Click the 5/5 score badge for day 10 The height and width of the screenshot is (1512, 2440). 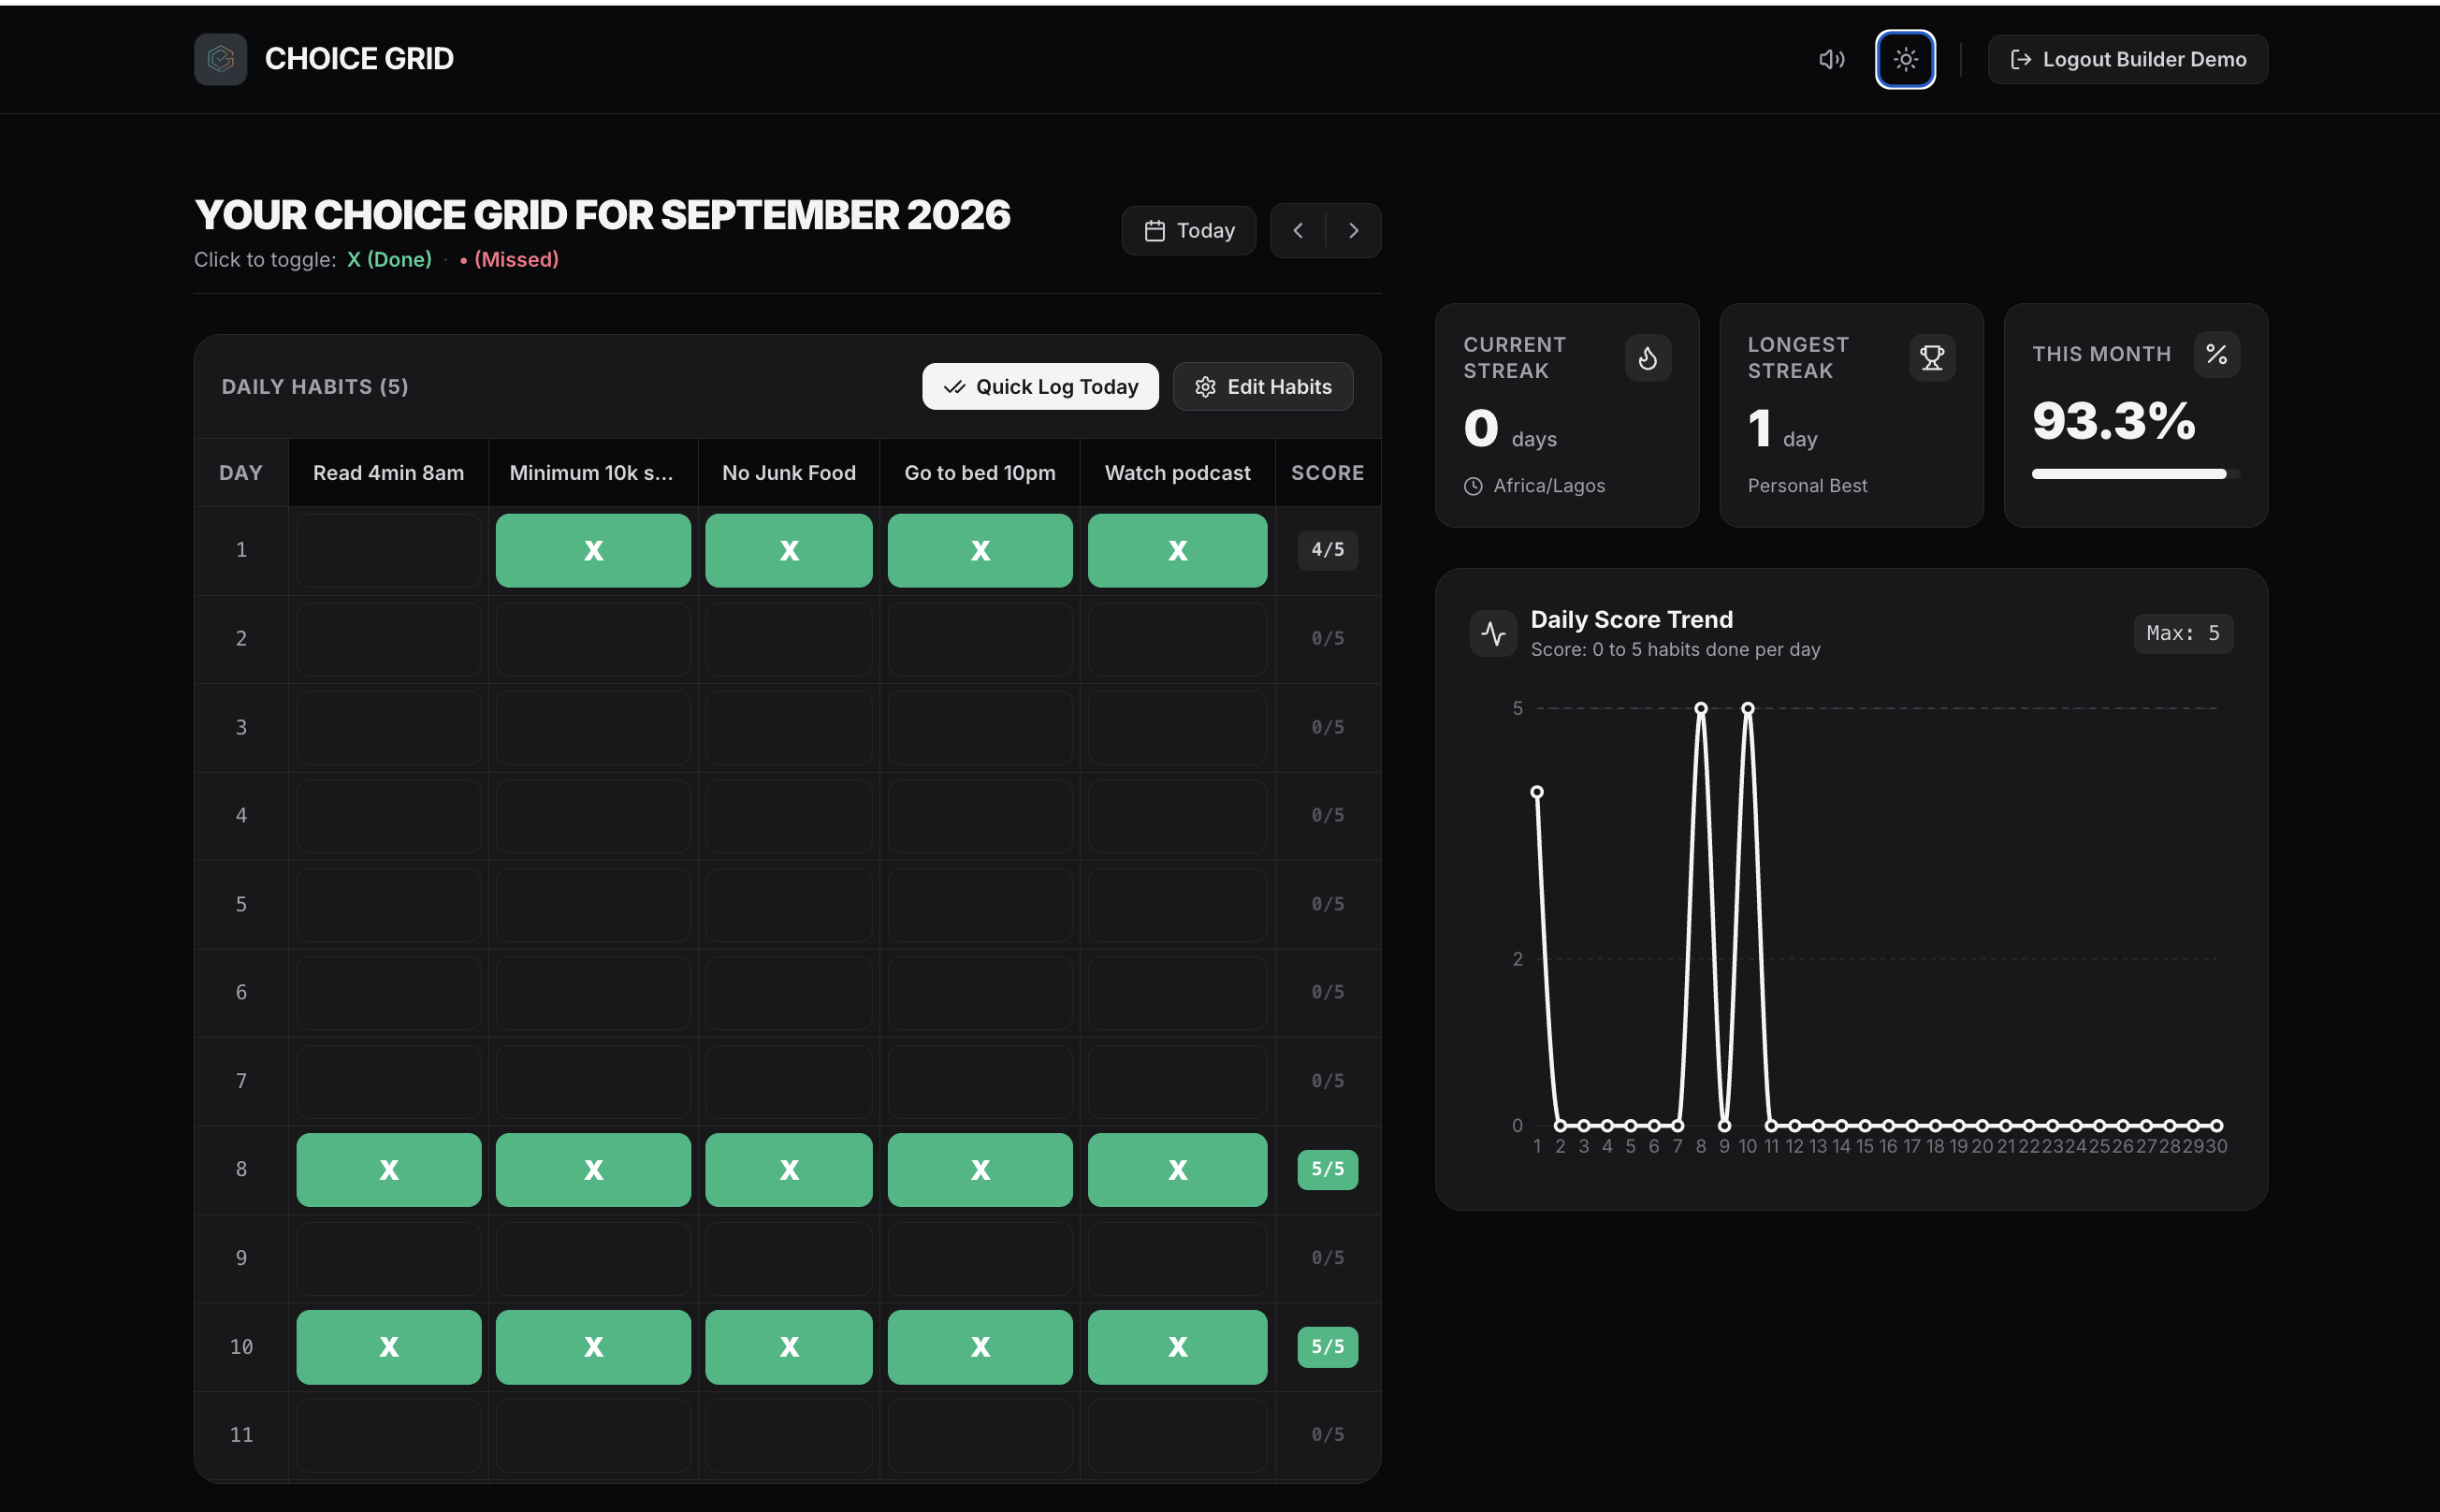[1327, 1347]
